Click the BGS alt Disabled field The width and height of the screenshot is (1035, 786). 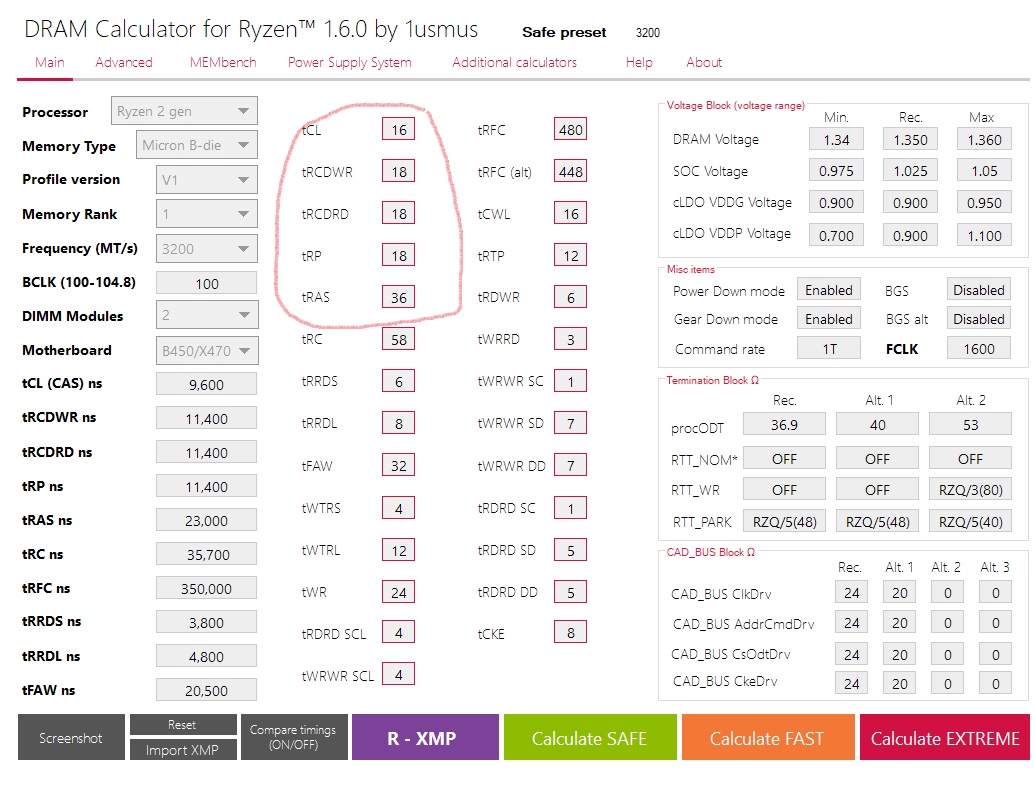978,319
